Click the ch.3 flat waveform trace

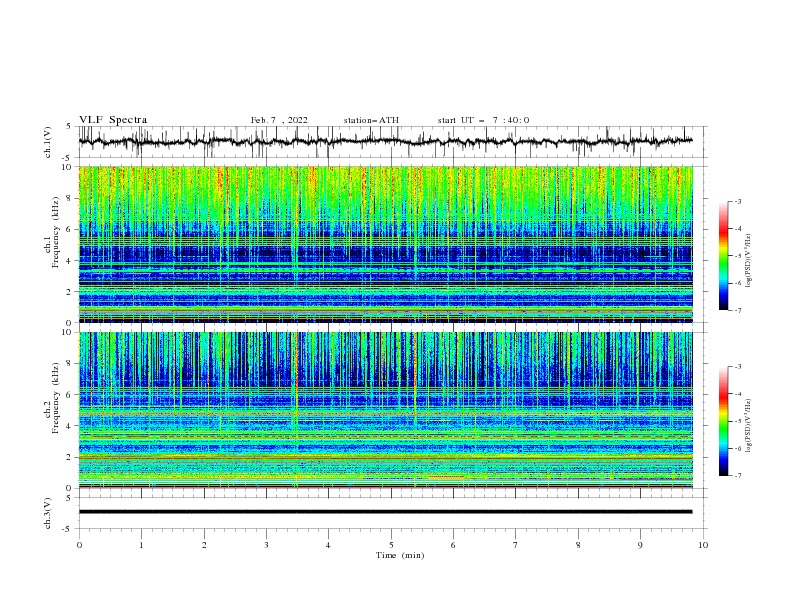(x=385, y=512)
